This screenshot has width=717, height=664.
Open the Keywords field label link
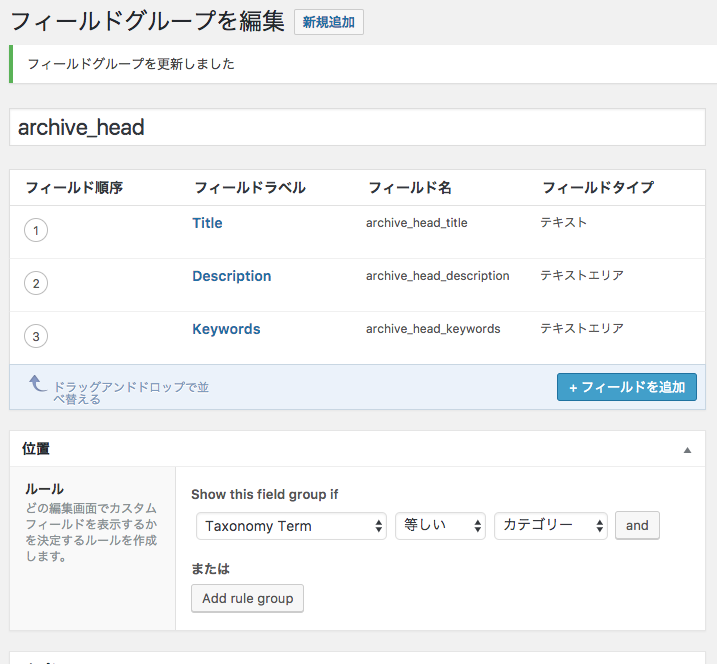226,329
